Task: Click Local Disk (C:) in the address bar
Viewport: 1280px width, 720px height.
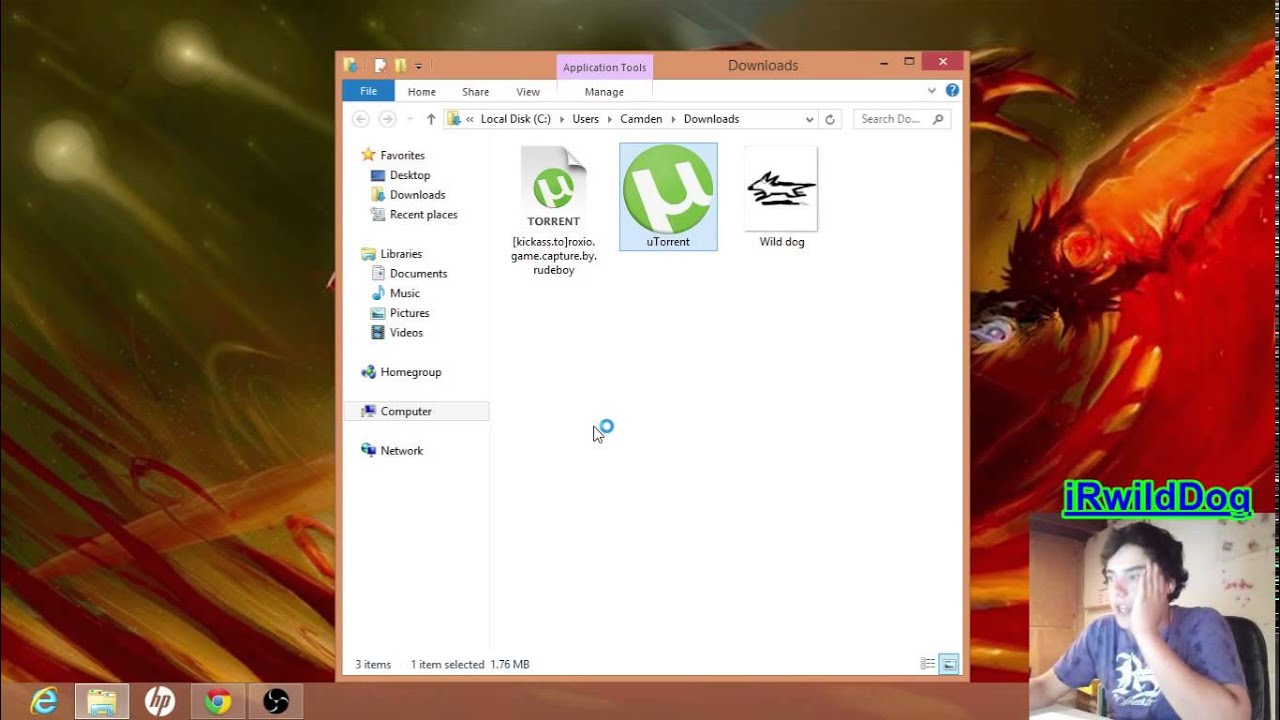Action: click(x=515, y=119)
